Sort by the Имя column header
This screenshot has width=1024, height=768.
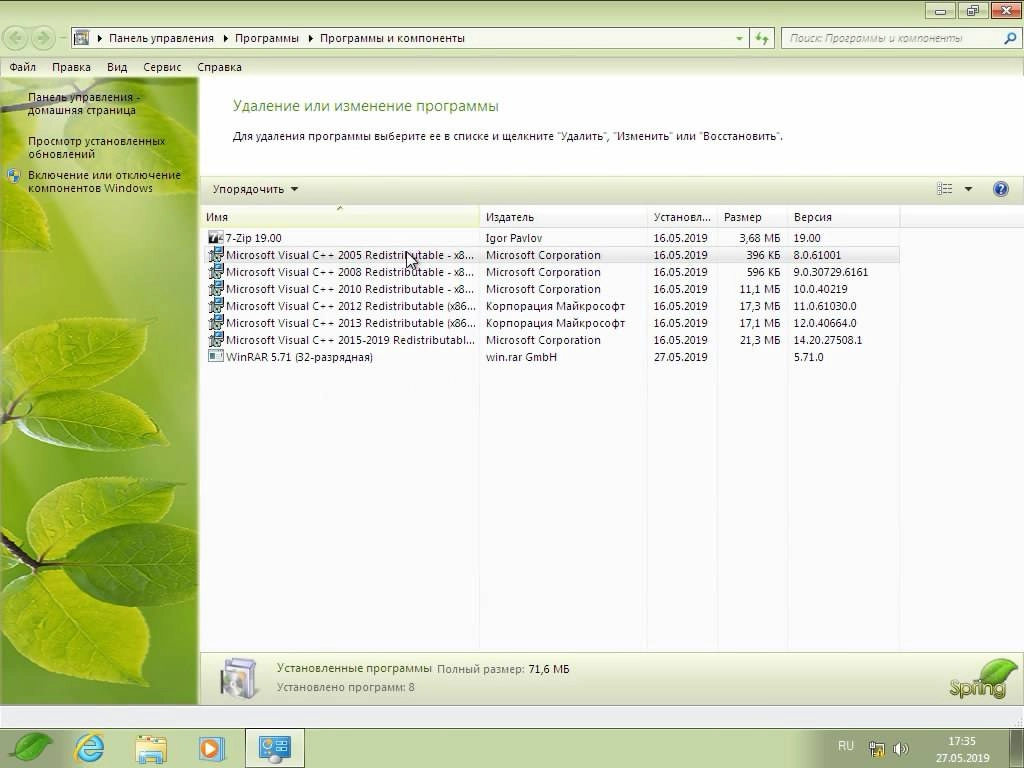click(x=340, y=217)
